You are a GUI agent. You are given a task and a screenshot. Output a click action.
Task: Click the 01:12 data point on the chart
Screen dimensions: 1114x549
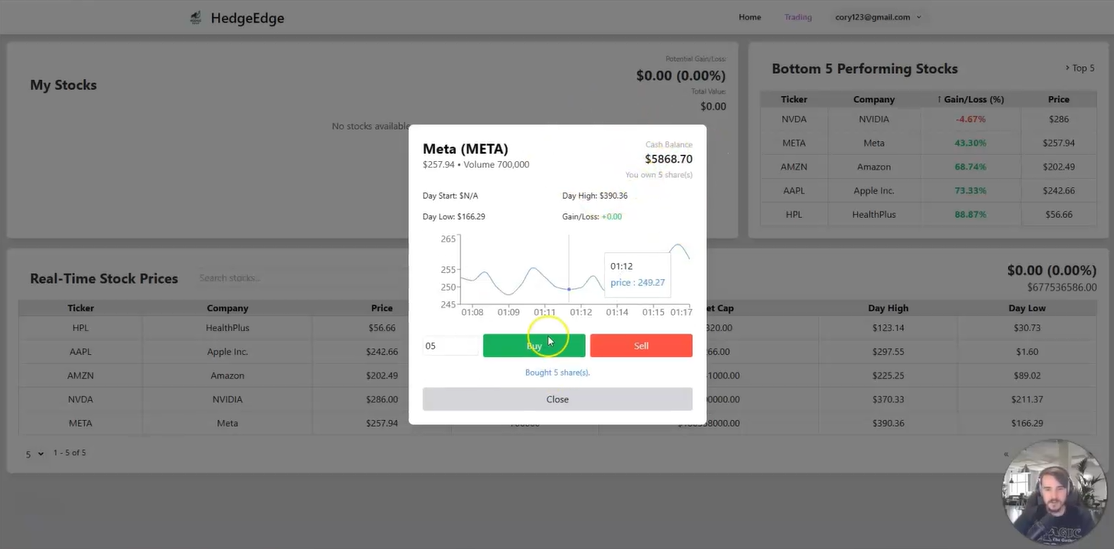click(x=568, y=289)
